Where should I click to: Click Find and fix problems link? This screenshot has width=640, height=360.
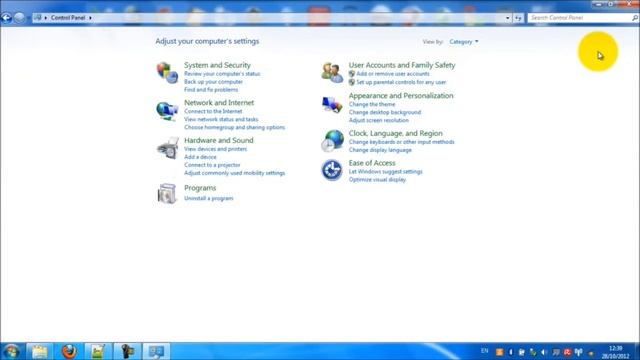[x=211, y=90]
